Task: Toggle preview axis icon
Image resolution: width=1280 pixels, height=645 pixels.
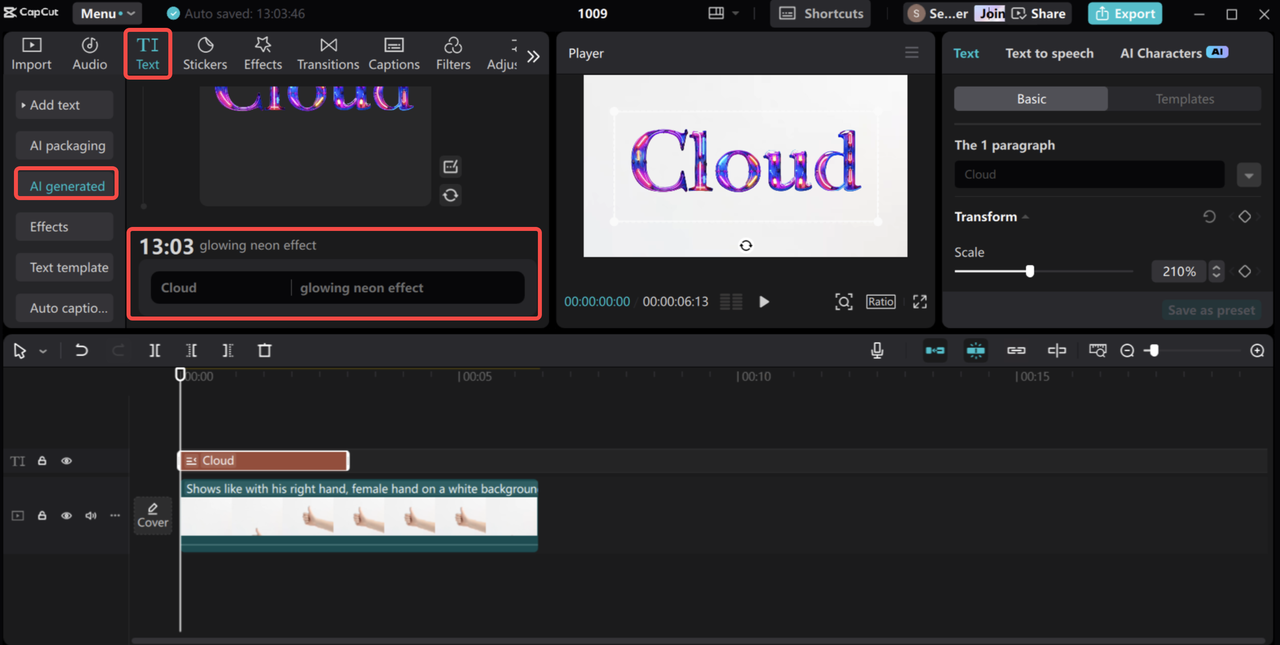Action: pos(1057,351)
